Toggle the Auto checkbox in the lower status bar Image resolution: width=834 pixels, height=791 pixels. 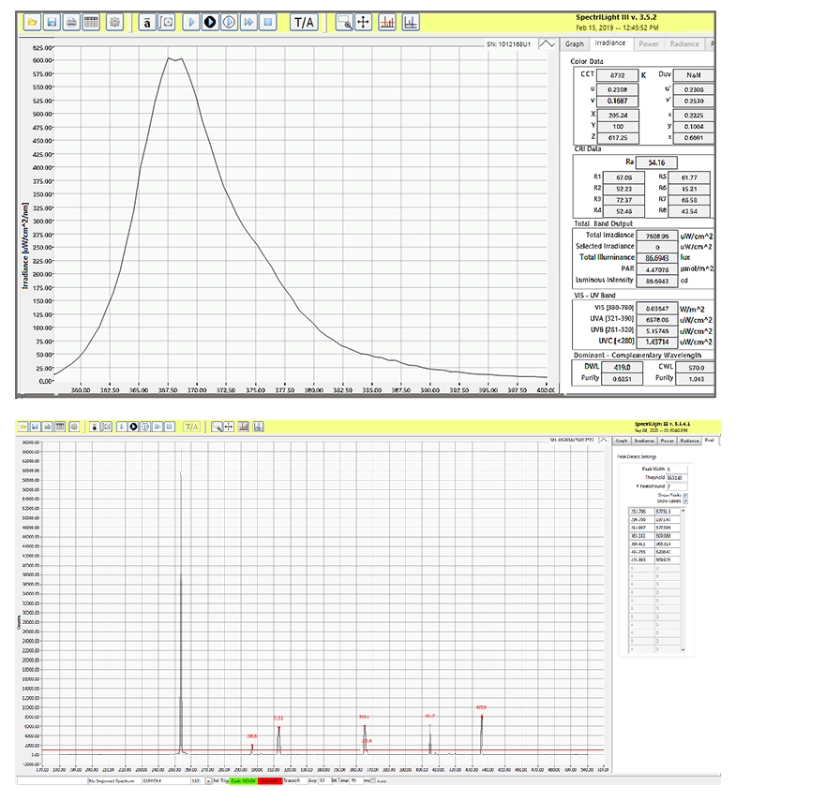pyautogui.click(x=373, y=781)
